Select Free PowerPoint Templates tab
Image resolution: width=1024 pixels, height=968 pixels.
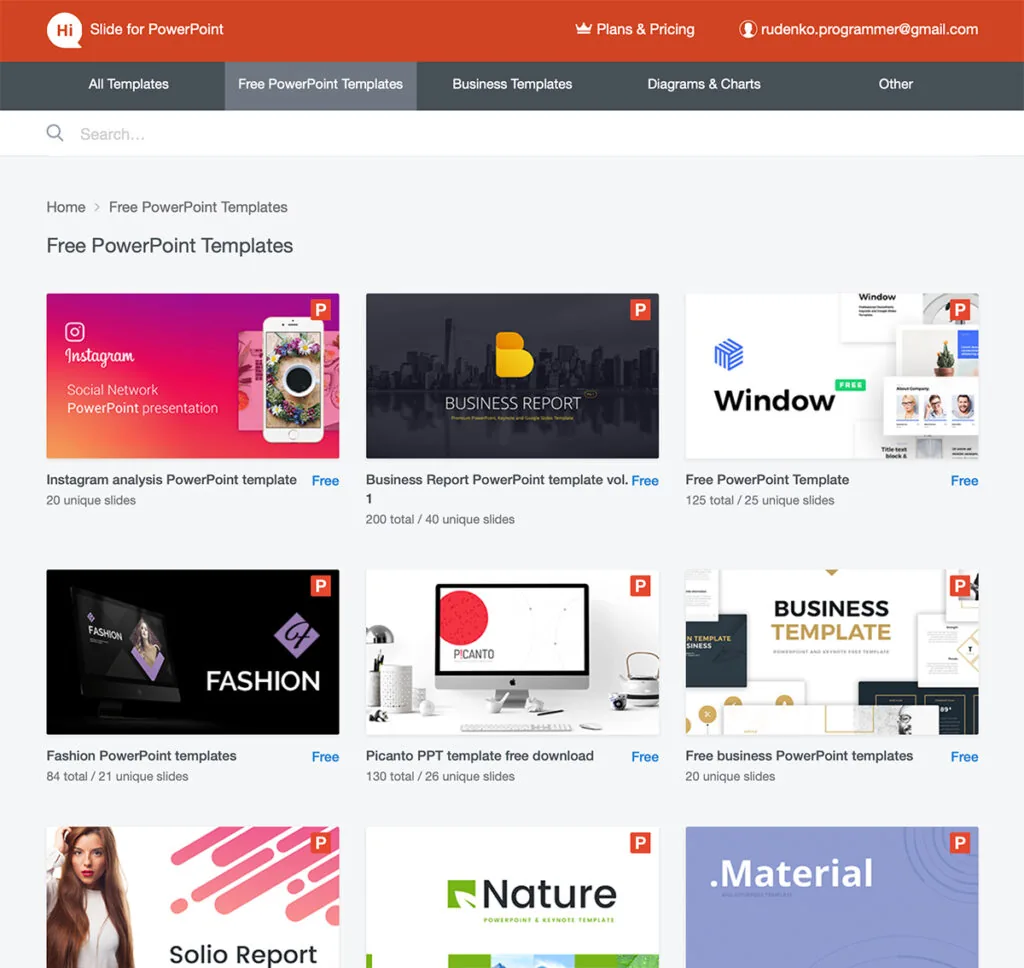tap(320, 84)
